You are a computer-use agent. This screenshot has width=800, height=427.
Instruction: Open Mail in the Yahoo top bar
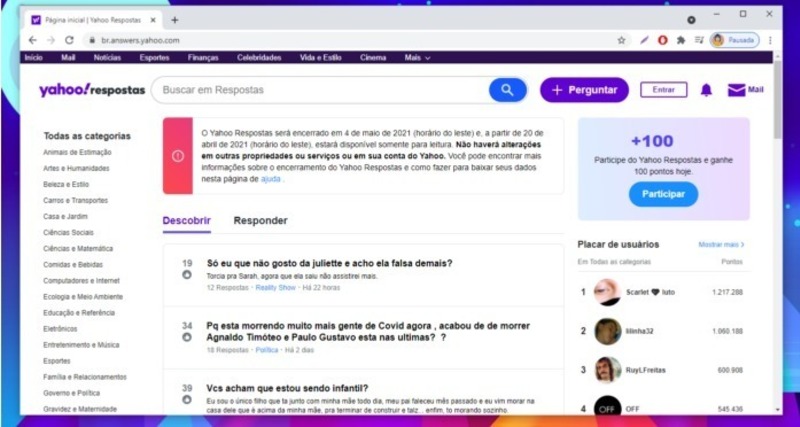click(68, 58)
